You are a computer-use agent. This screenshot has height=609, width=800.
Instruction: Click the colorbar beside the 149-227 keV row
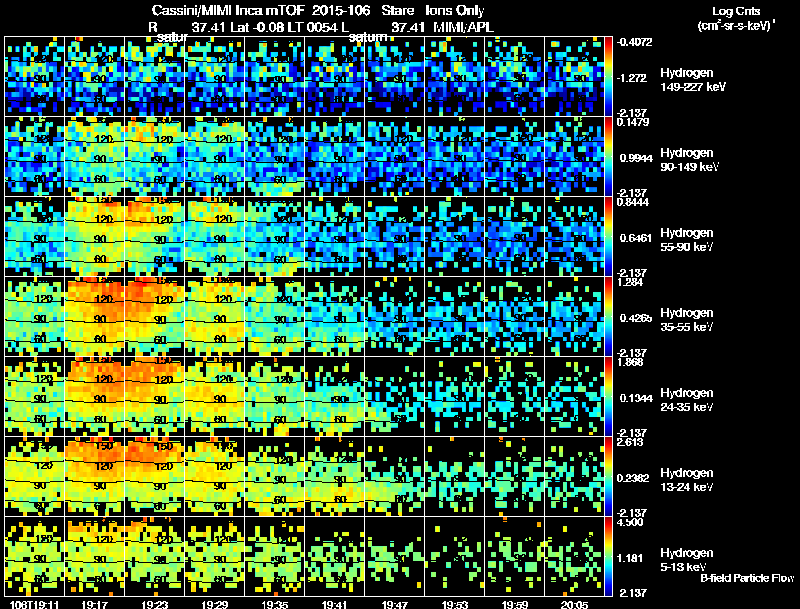(x=608, y=77)
